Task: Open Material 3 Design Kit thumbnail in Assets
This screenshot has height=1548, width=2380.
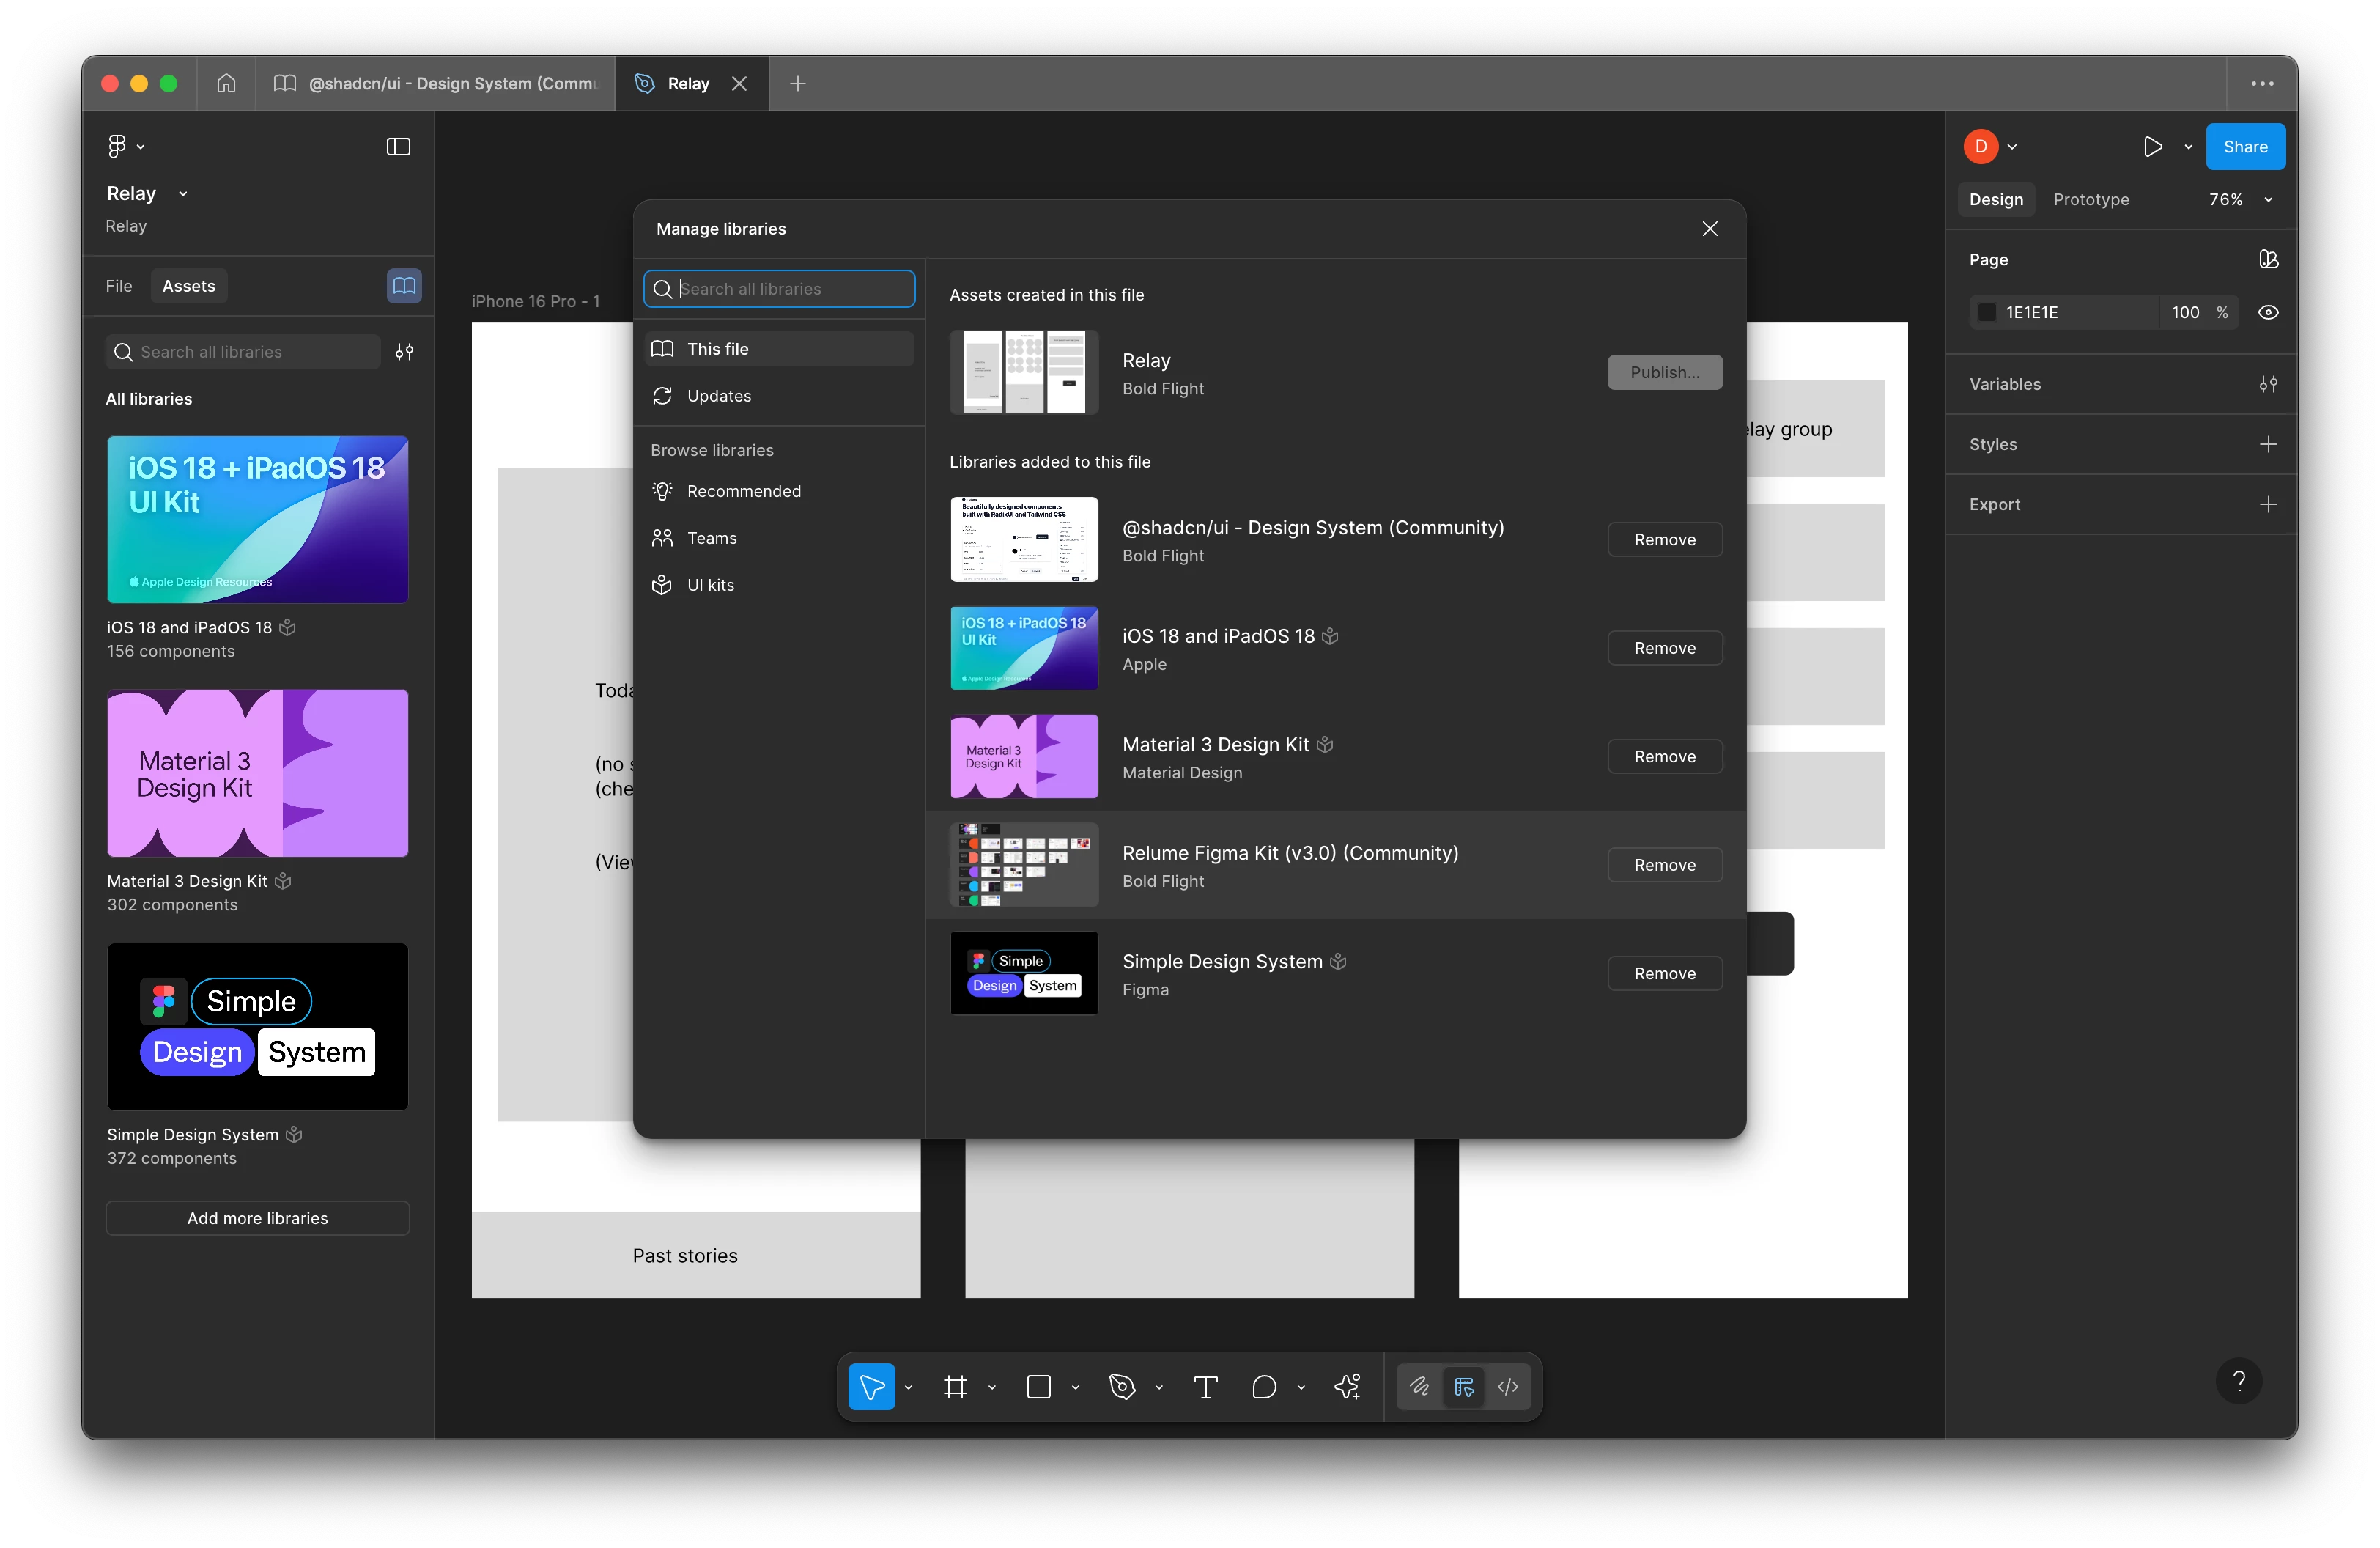Action: [x=257, y=773]
